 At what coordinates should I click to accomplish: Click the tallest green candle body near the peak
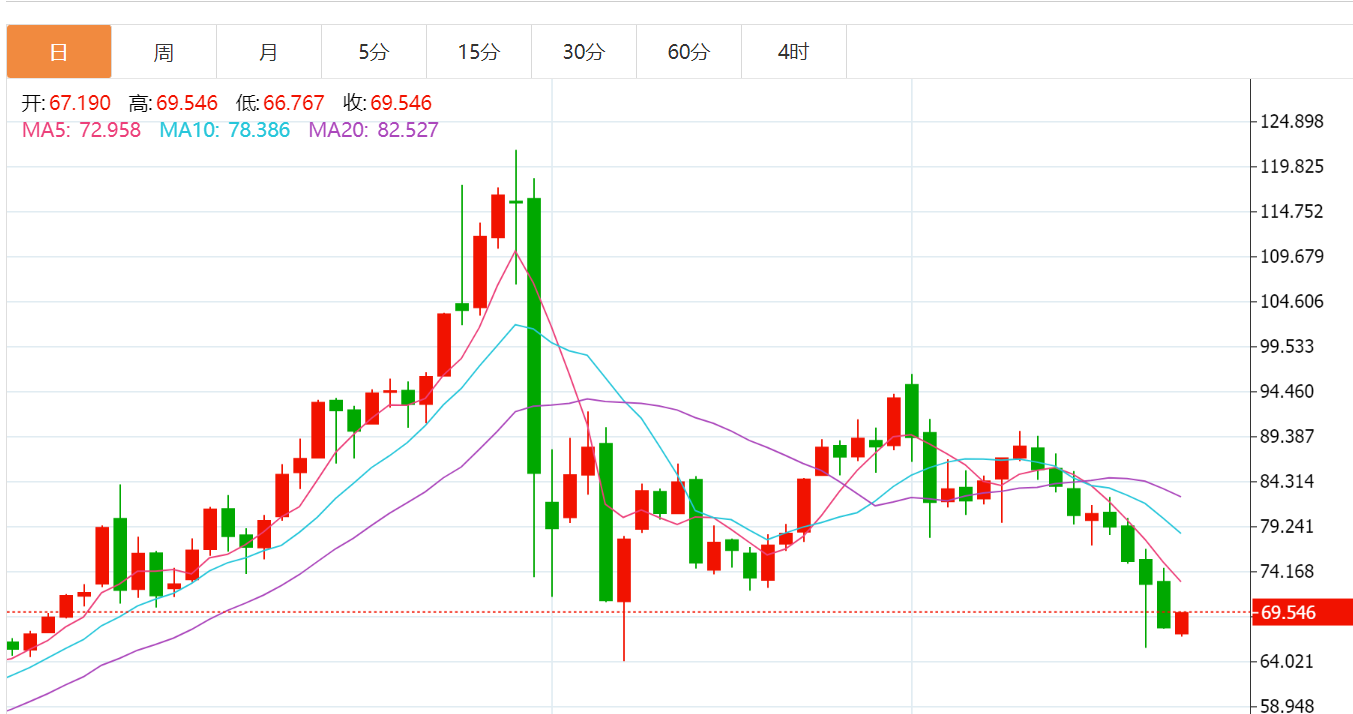click(534, 335)
